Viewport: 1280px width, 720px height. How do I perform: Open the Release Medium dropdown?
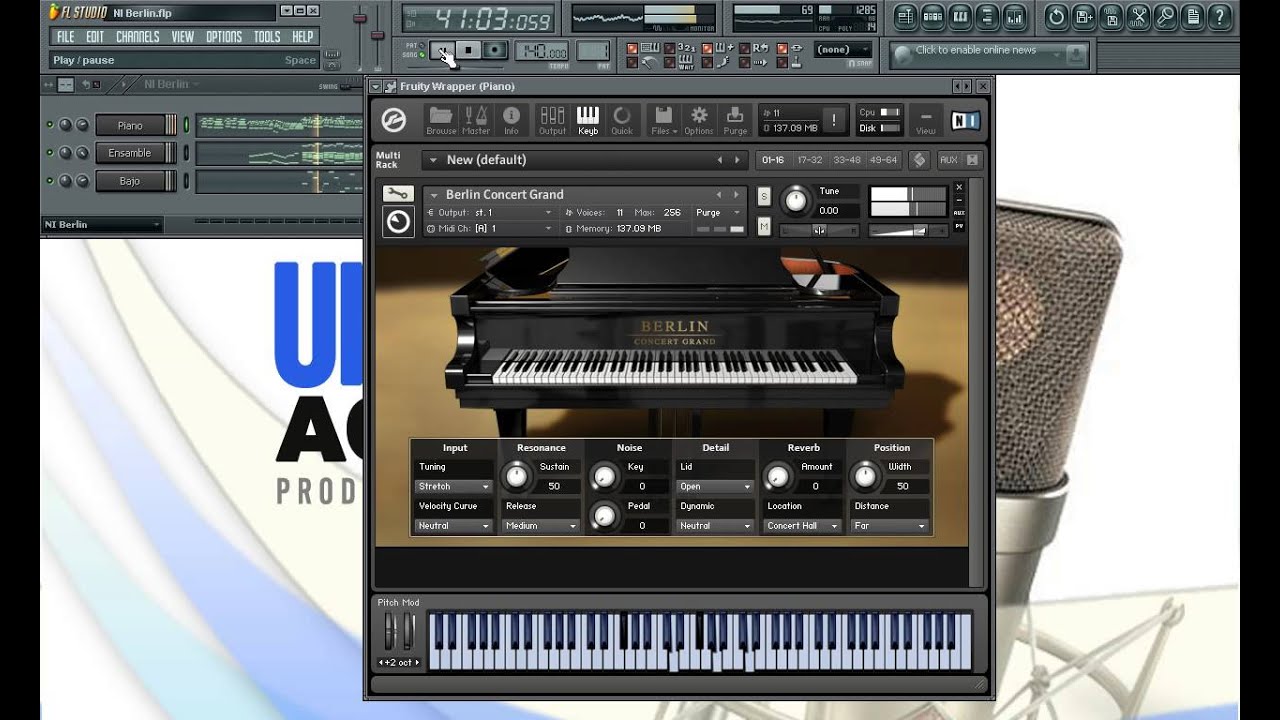tap(541, 526)
